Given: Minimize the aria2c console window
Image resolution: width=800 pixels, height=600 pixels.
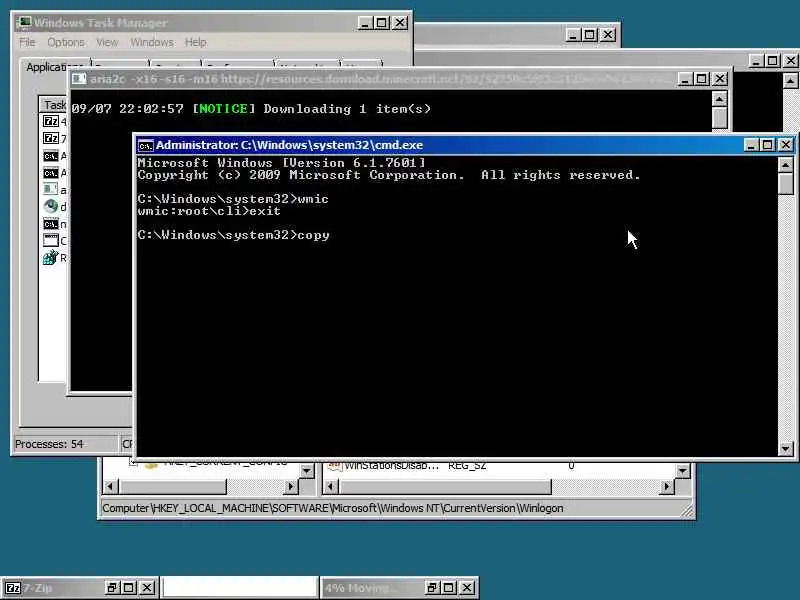Looking at the screenshot, I should pyautogui.click(x=685, y=79).
